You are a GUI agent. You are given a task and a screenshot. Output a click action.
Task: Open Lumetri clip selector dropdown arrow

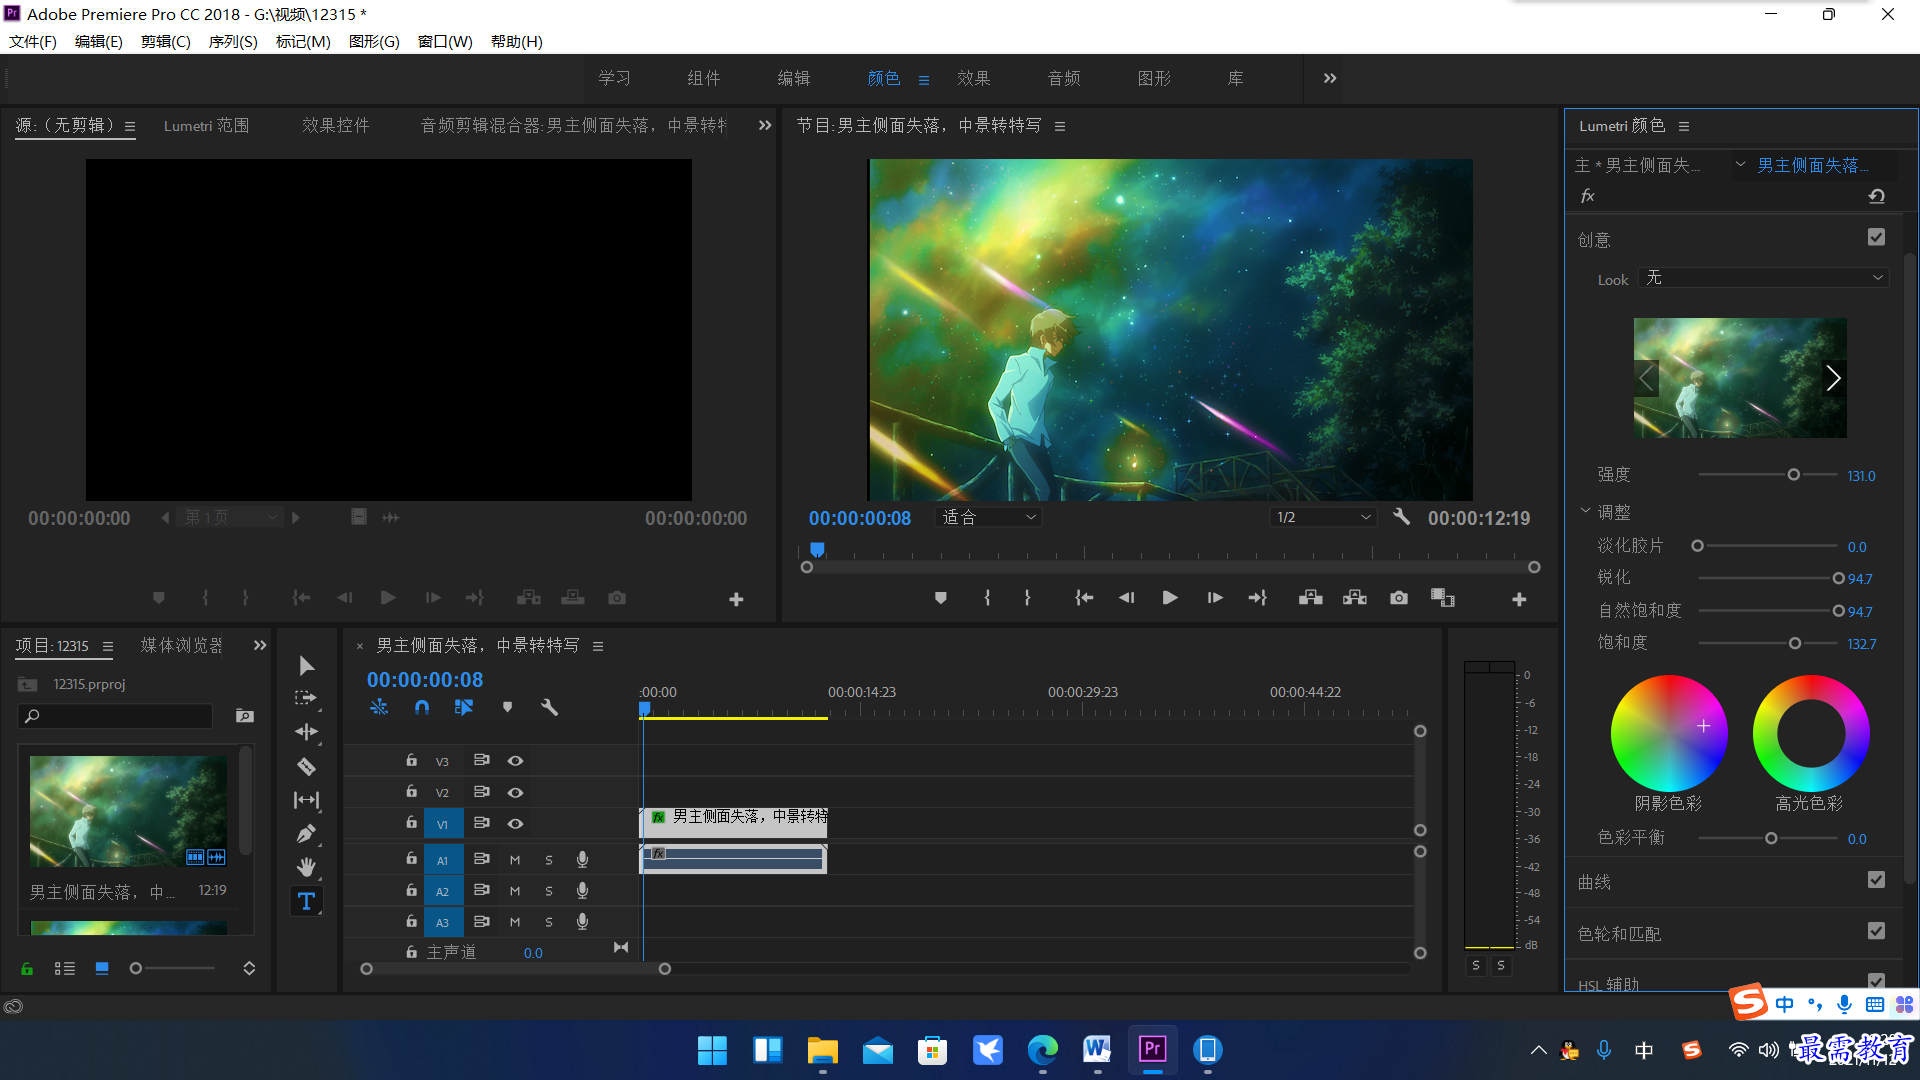click(x=1741, y=164)
